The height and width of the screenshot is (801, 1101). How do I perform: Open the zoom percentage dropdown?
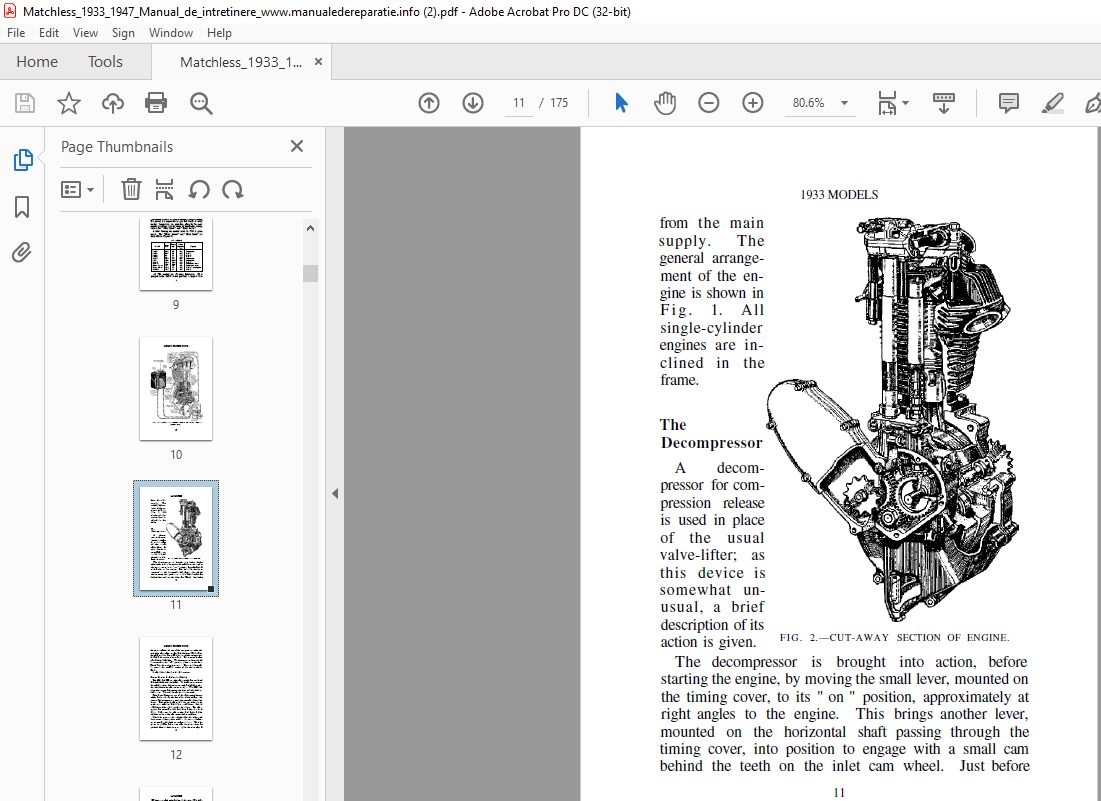[x=845, y=103]
